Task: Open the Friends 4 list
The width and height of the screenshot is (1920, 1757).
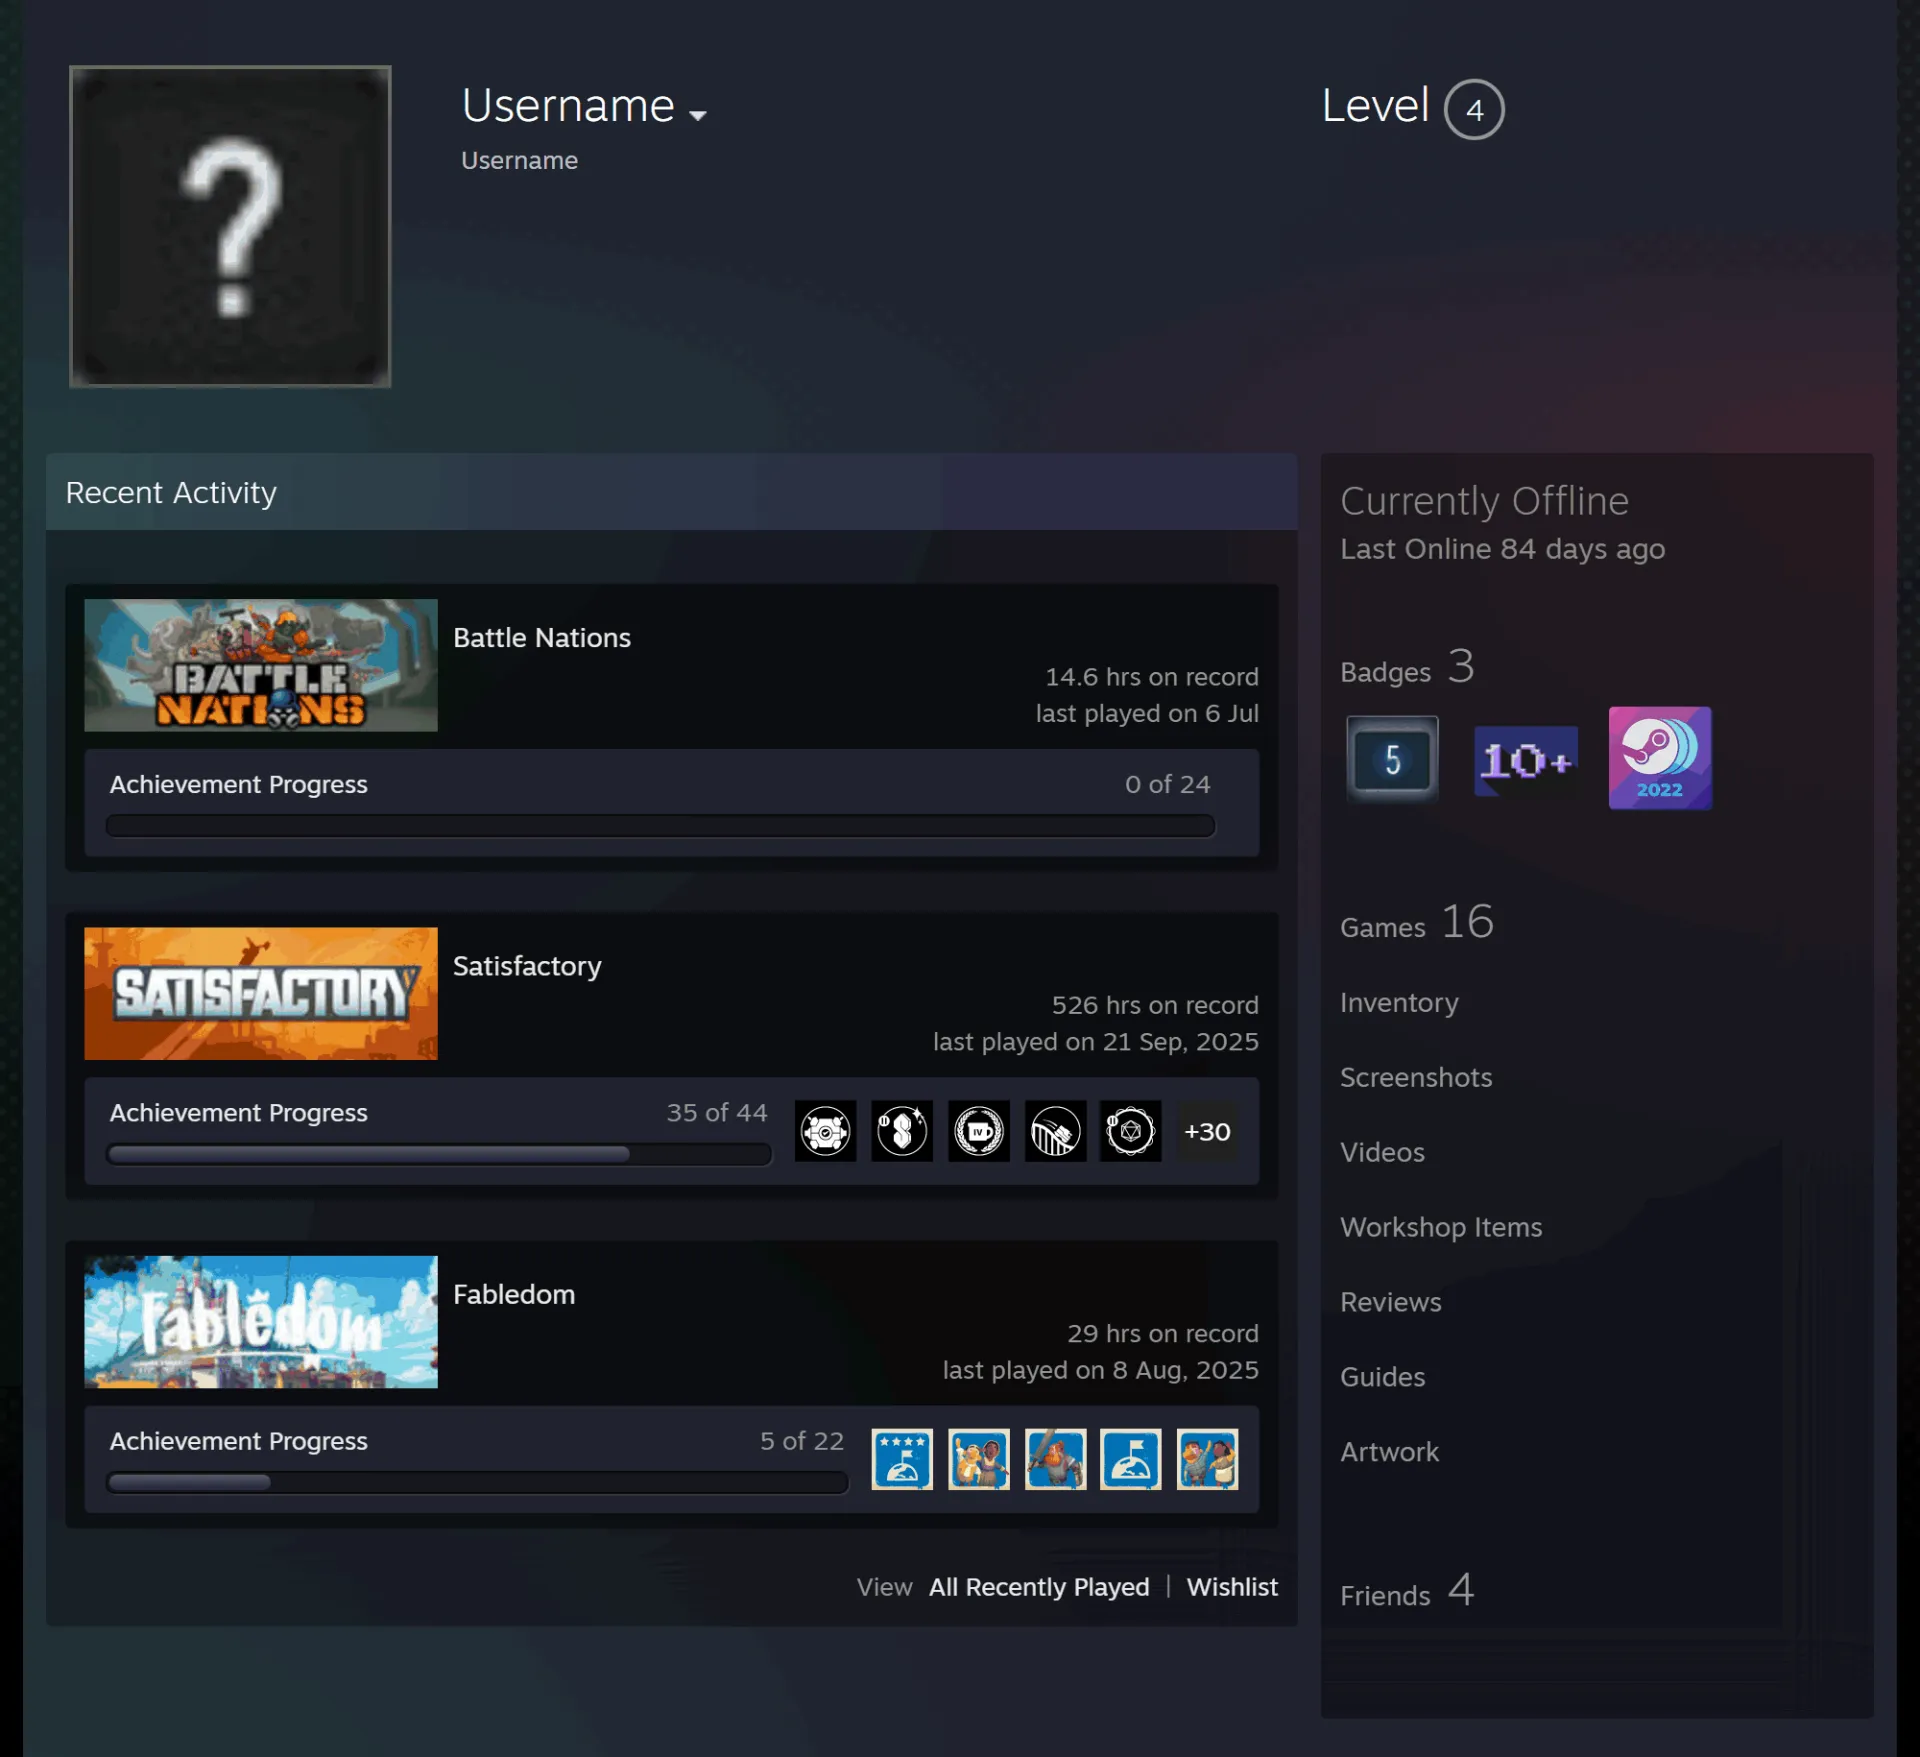Action: coord(1407,1591)
